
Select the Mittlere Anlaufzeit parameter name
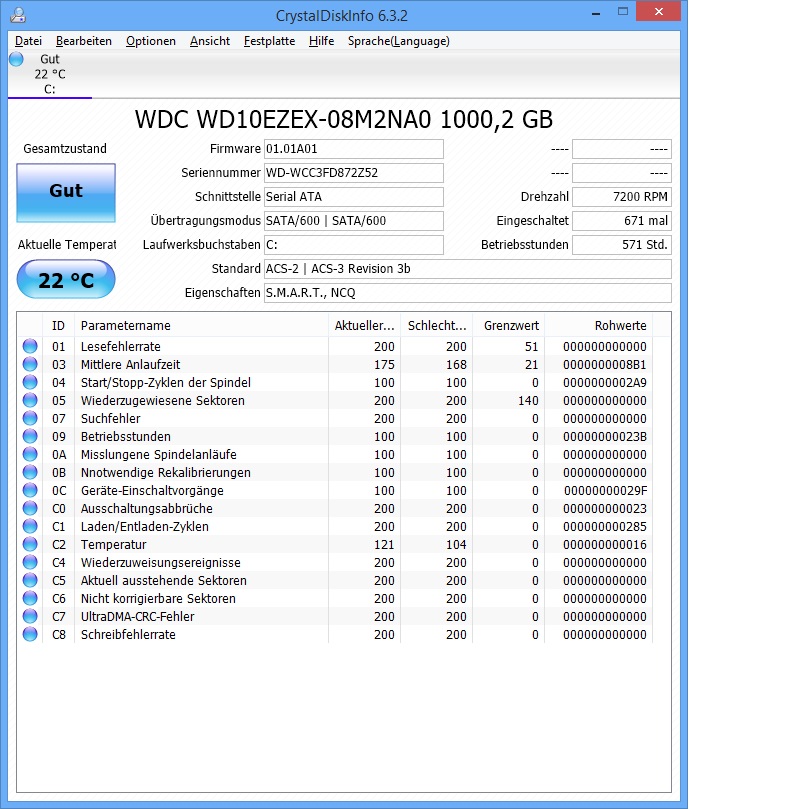(x=130, y=365)
